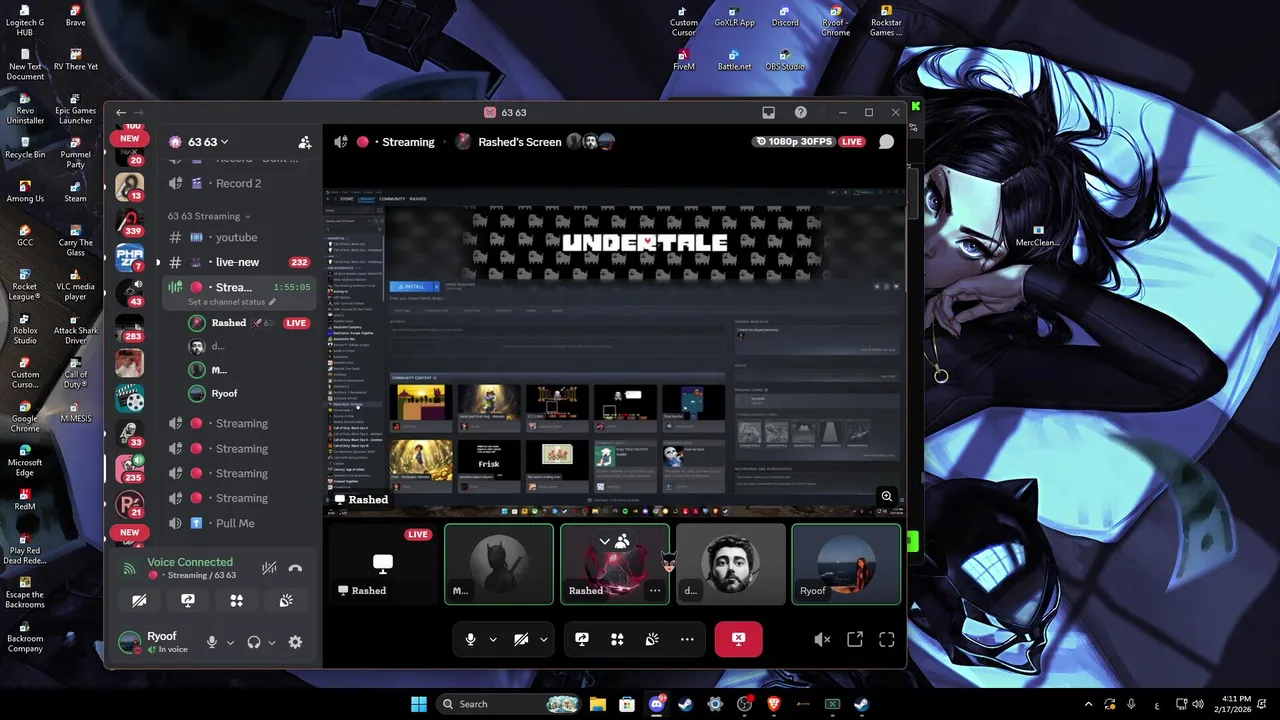Open the youtube text channel

[x=239, y=237]
